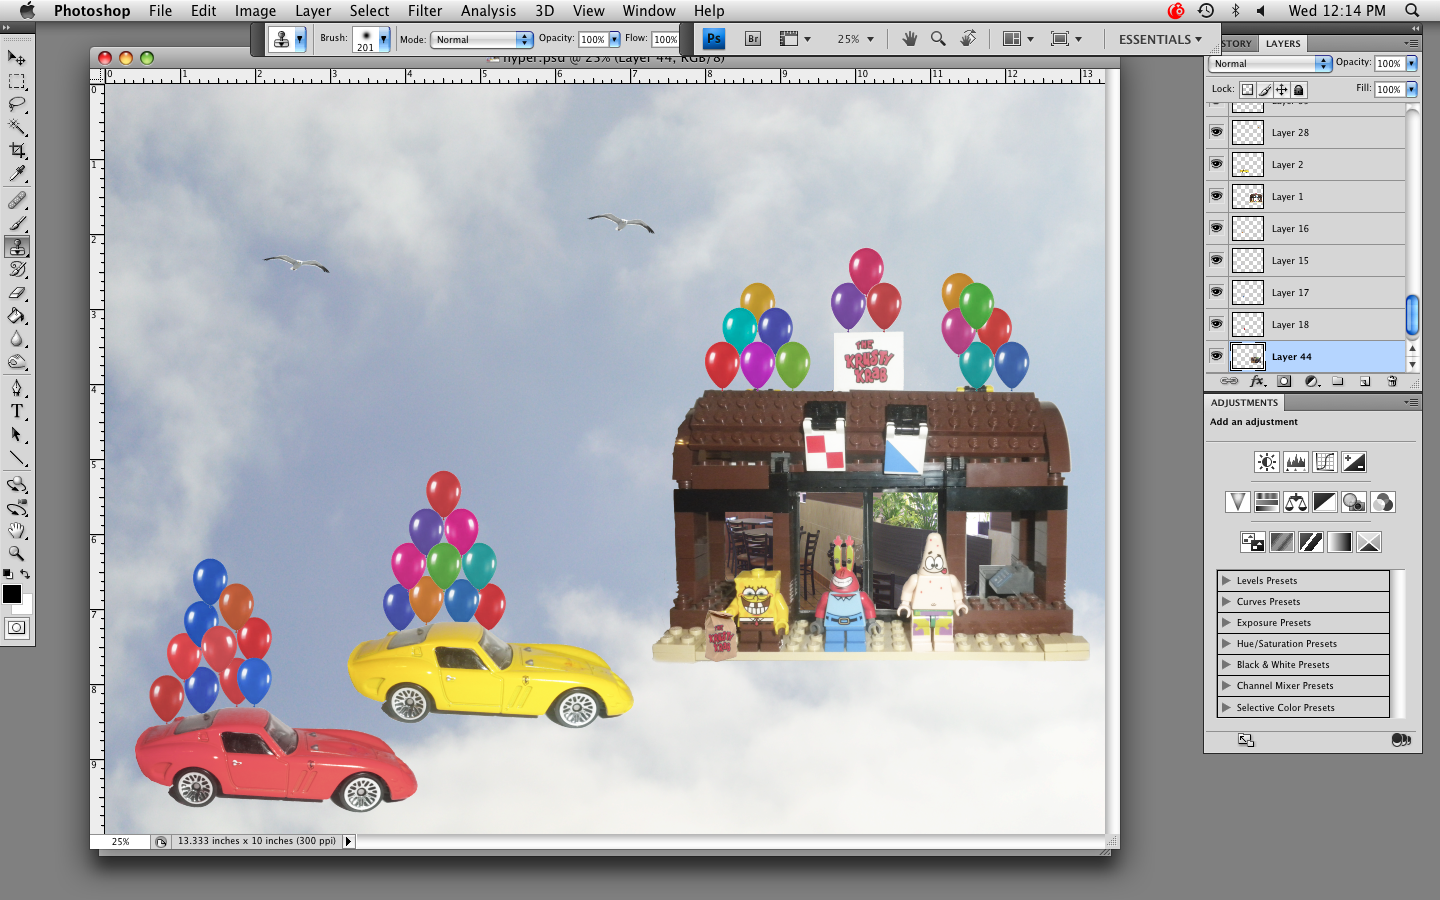This screenshot has width=1440, height=900.
Task: Switch to Adjustments tab
Action: point(1244,402)
